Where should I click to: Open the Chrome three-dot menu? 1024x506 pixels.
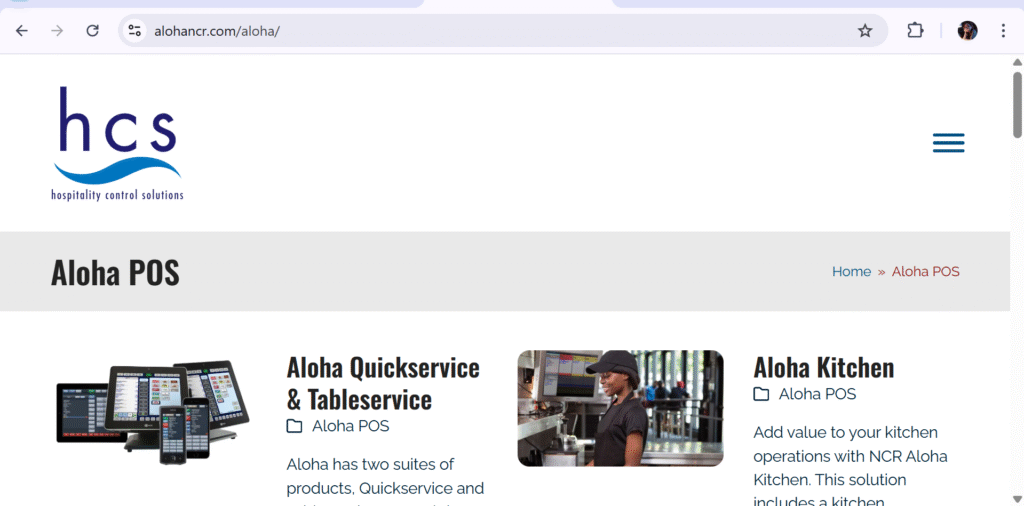[1003, 31]
